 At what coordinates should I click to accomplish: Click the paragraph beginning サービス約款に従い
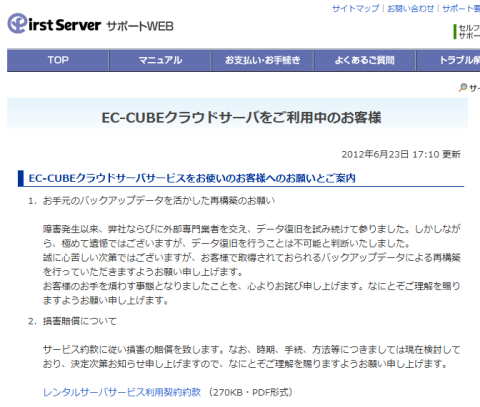[252, 357]
